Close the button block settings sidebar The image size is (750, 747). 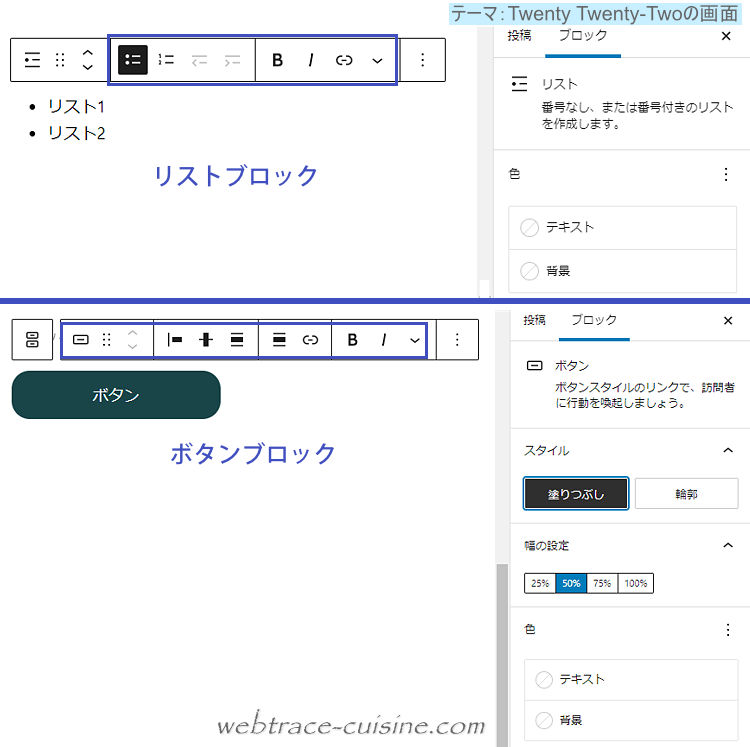[728, 320]
